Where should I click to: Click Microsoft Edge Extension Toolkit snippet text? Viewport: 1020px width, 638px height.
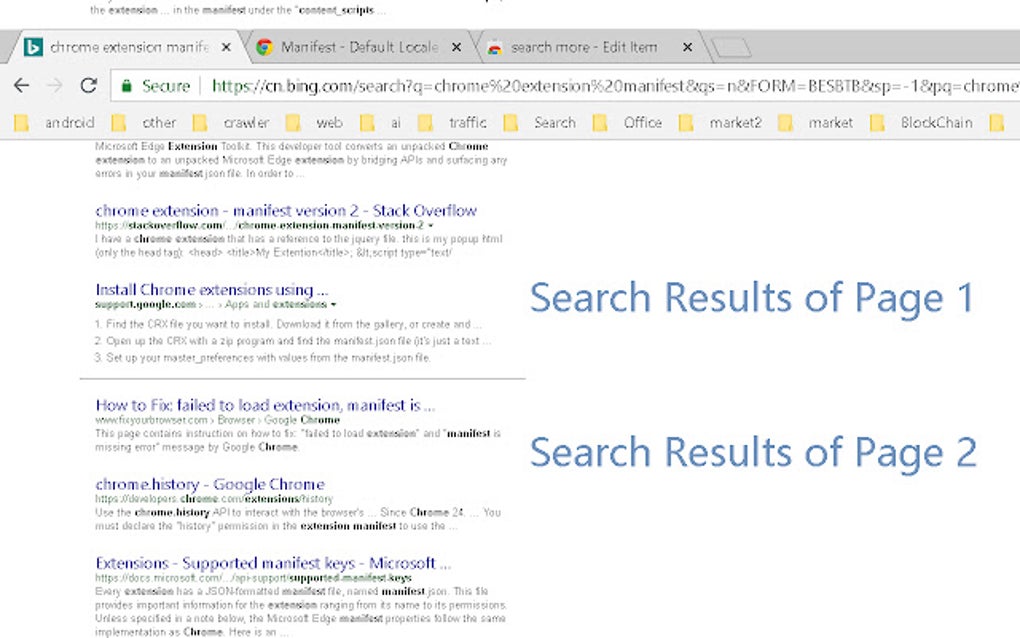301,160
